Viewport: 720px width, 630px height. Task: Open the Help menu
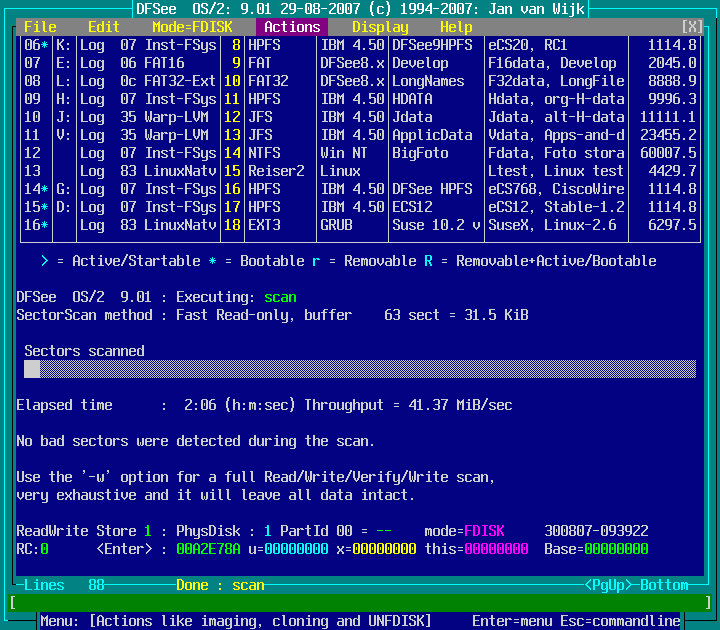point(456,27)
